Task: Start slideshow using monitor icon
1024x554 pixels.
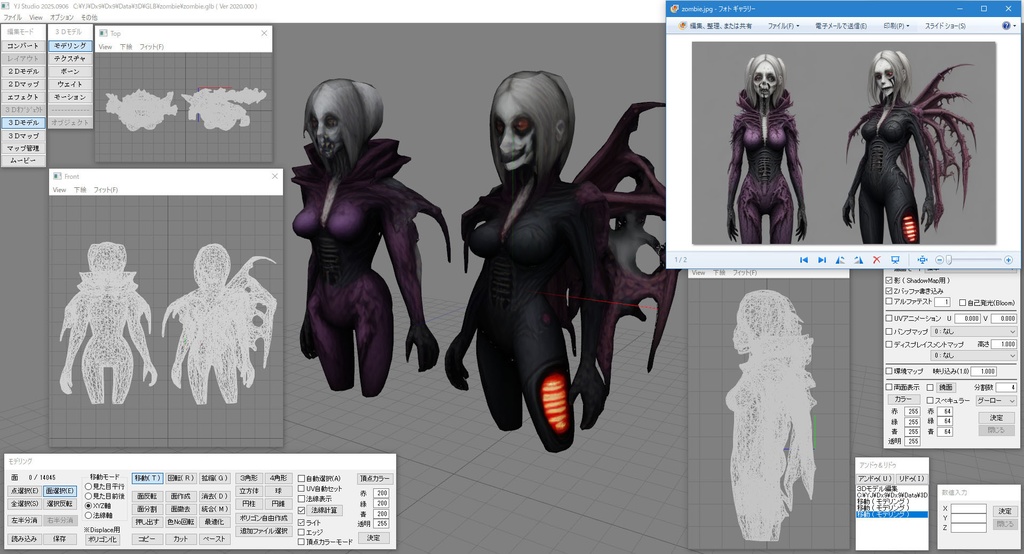Action: pos(895,260)
